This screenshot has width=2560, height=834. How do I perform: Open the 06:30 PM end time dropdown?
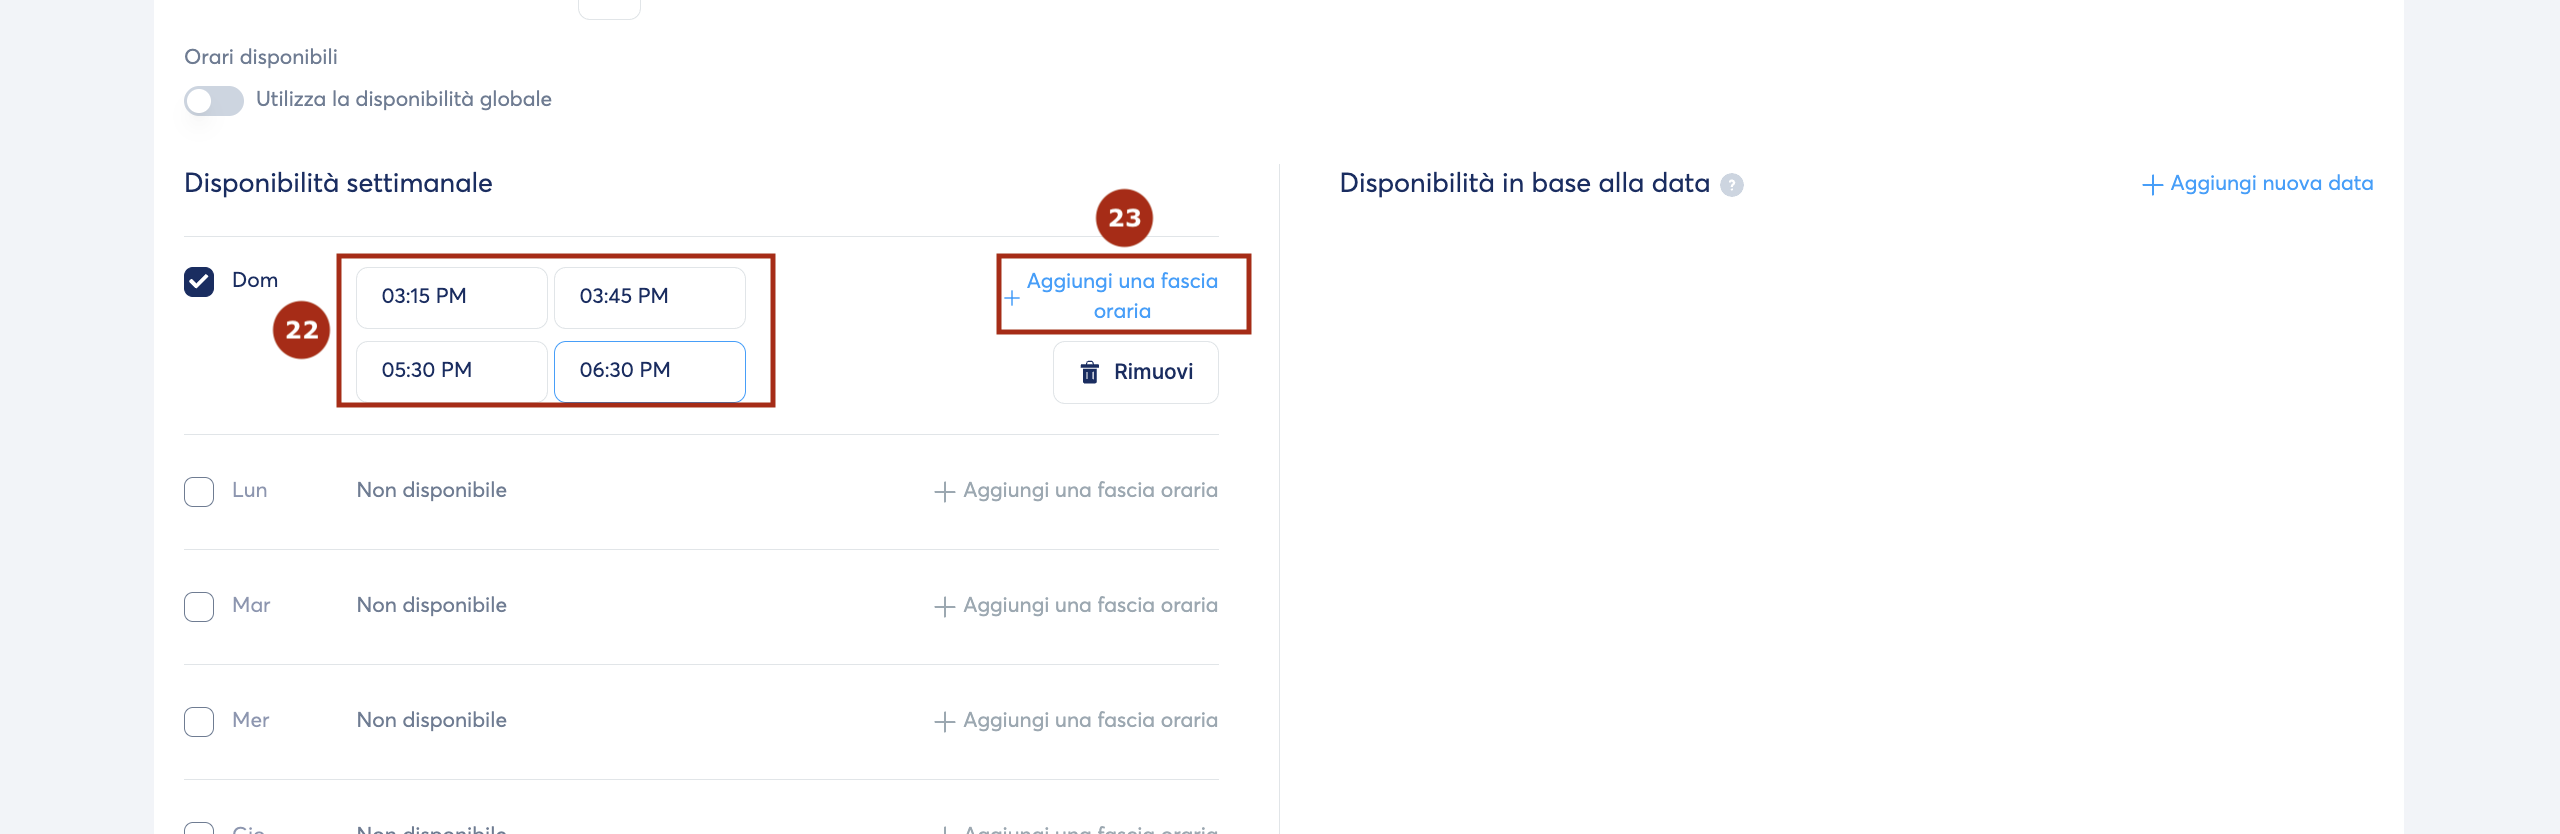(650, 371)
